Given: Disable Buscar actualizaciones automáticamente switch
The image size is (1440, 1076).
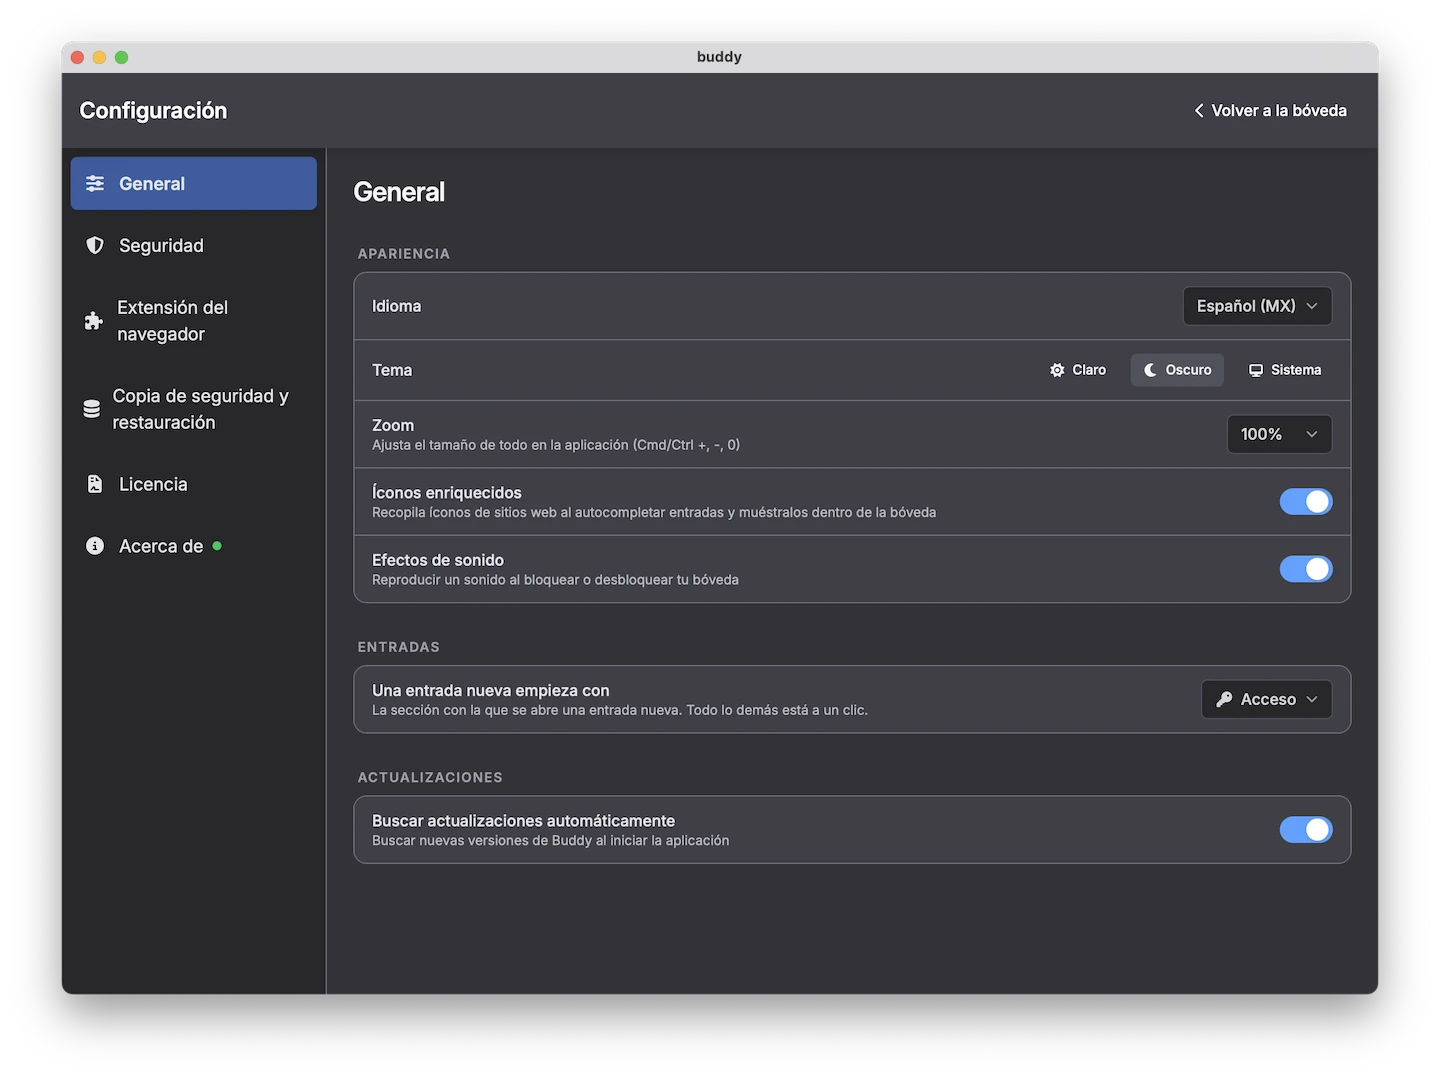Looking at the screenshot, I should pos(1306,829).
